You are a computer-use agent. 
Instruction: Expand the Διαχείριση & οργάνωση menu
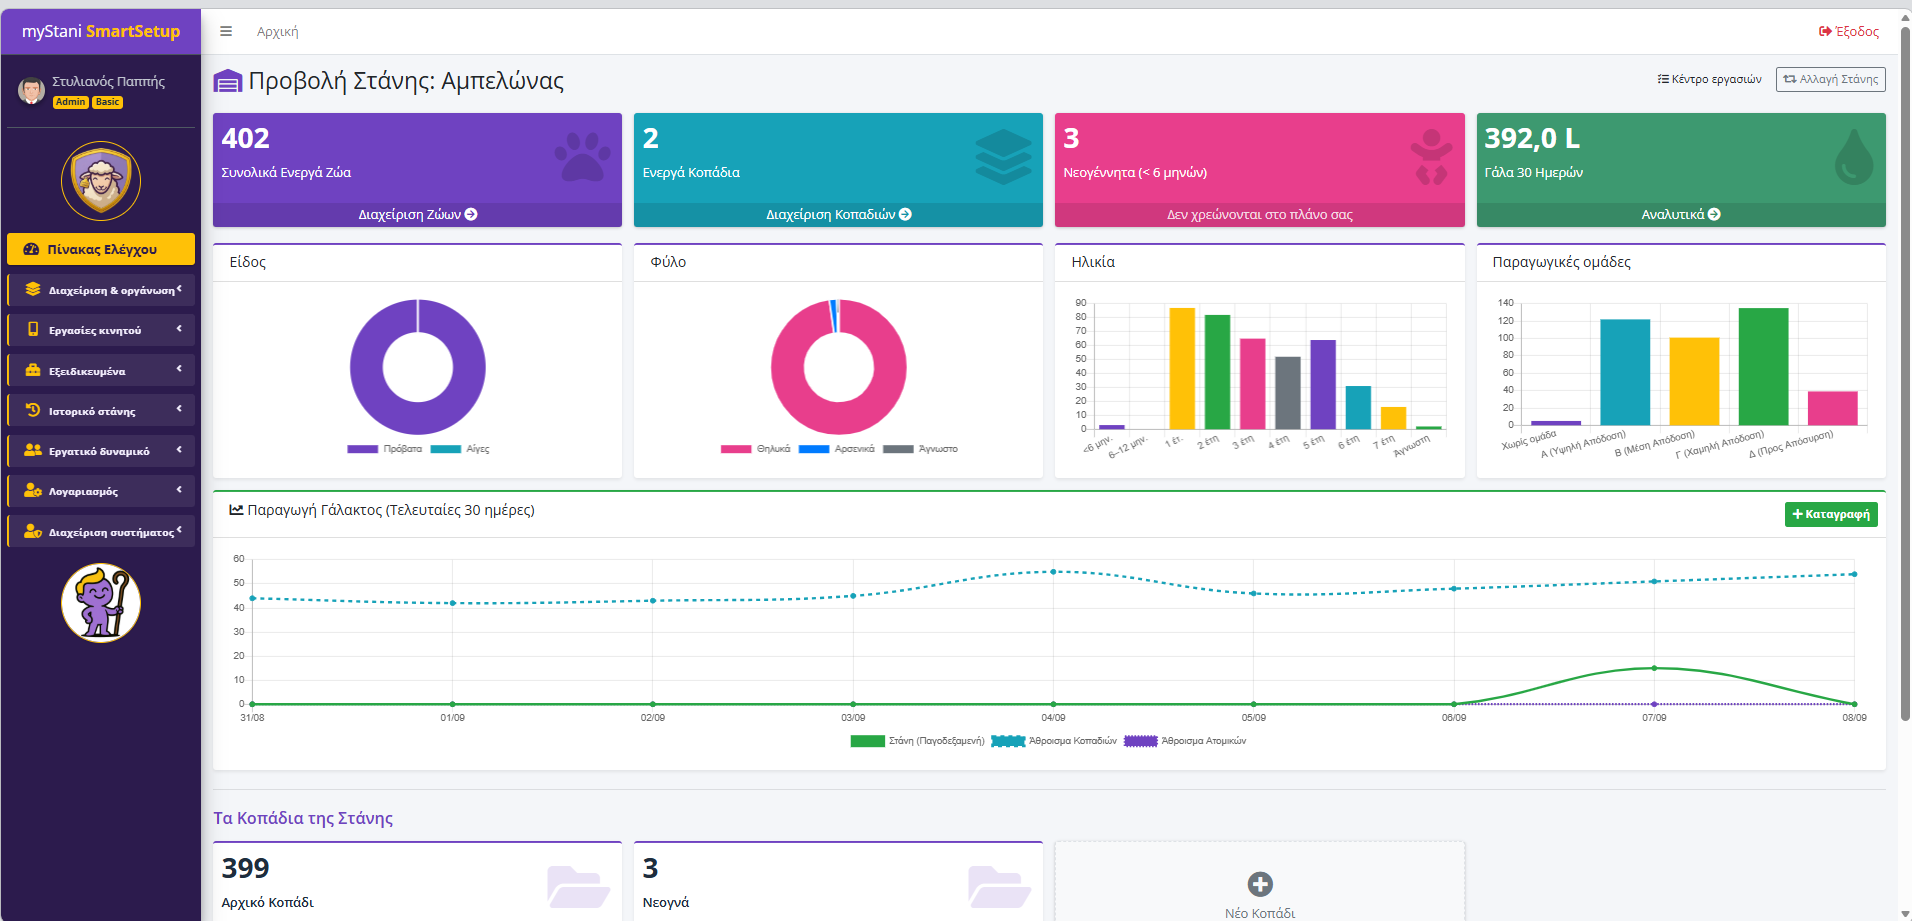coord(101,290)
